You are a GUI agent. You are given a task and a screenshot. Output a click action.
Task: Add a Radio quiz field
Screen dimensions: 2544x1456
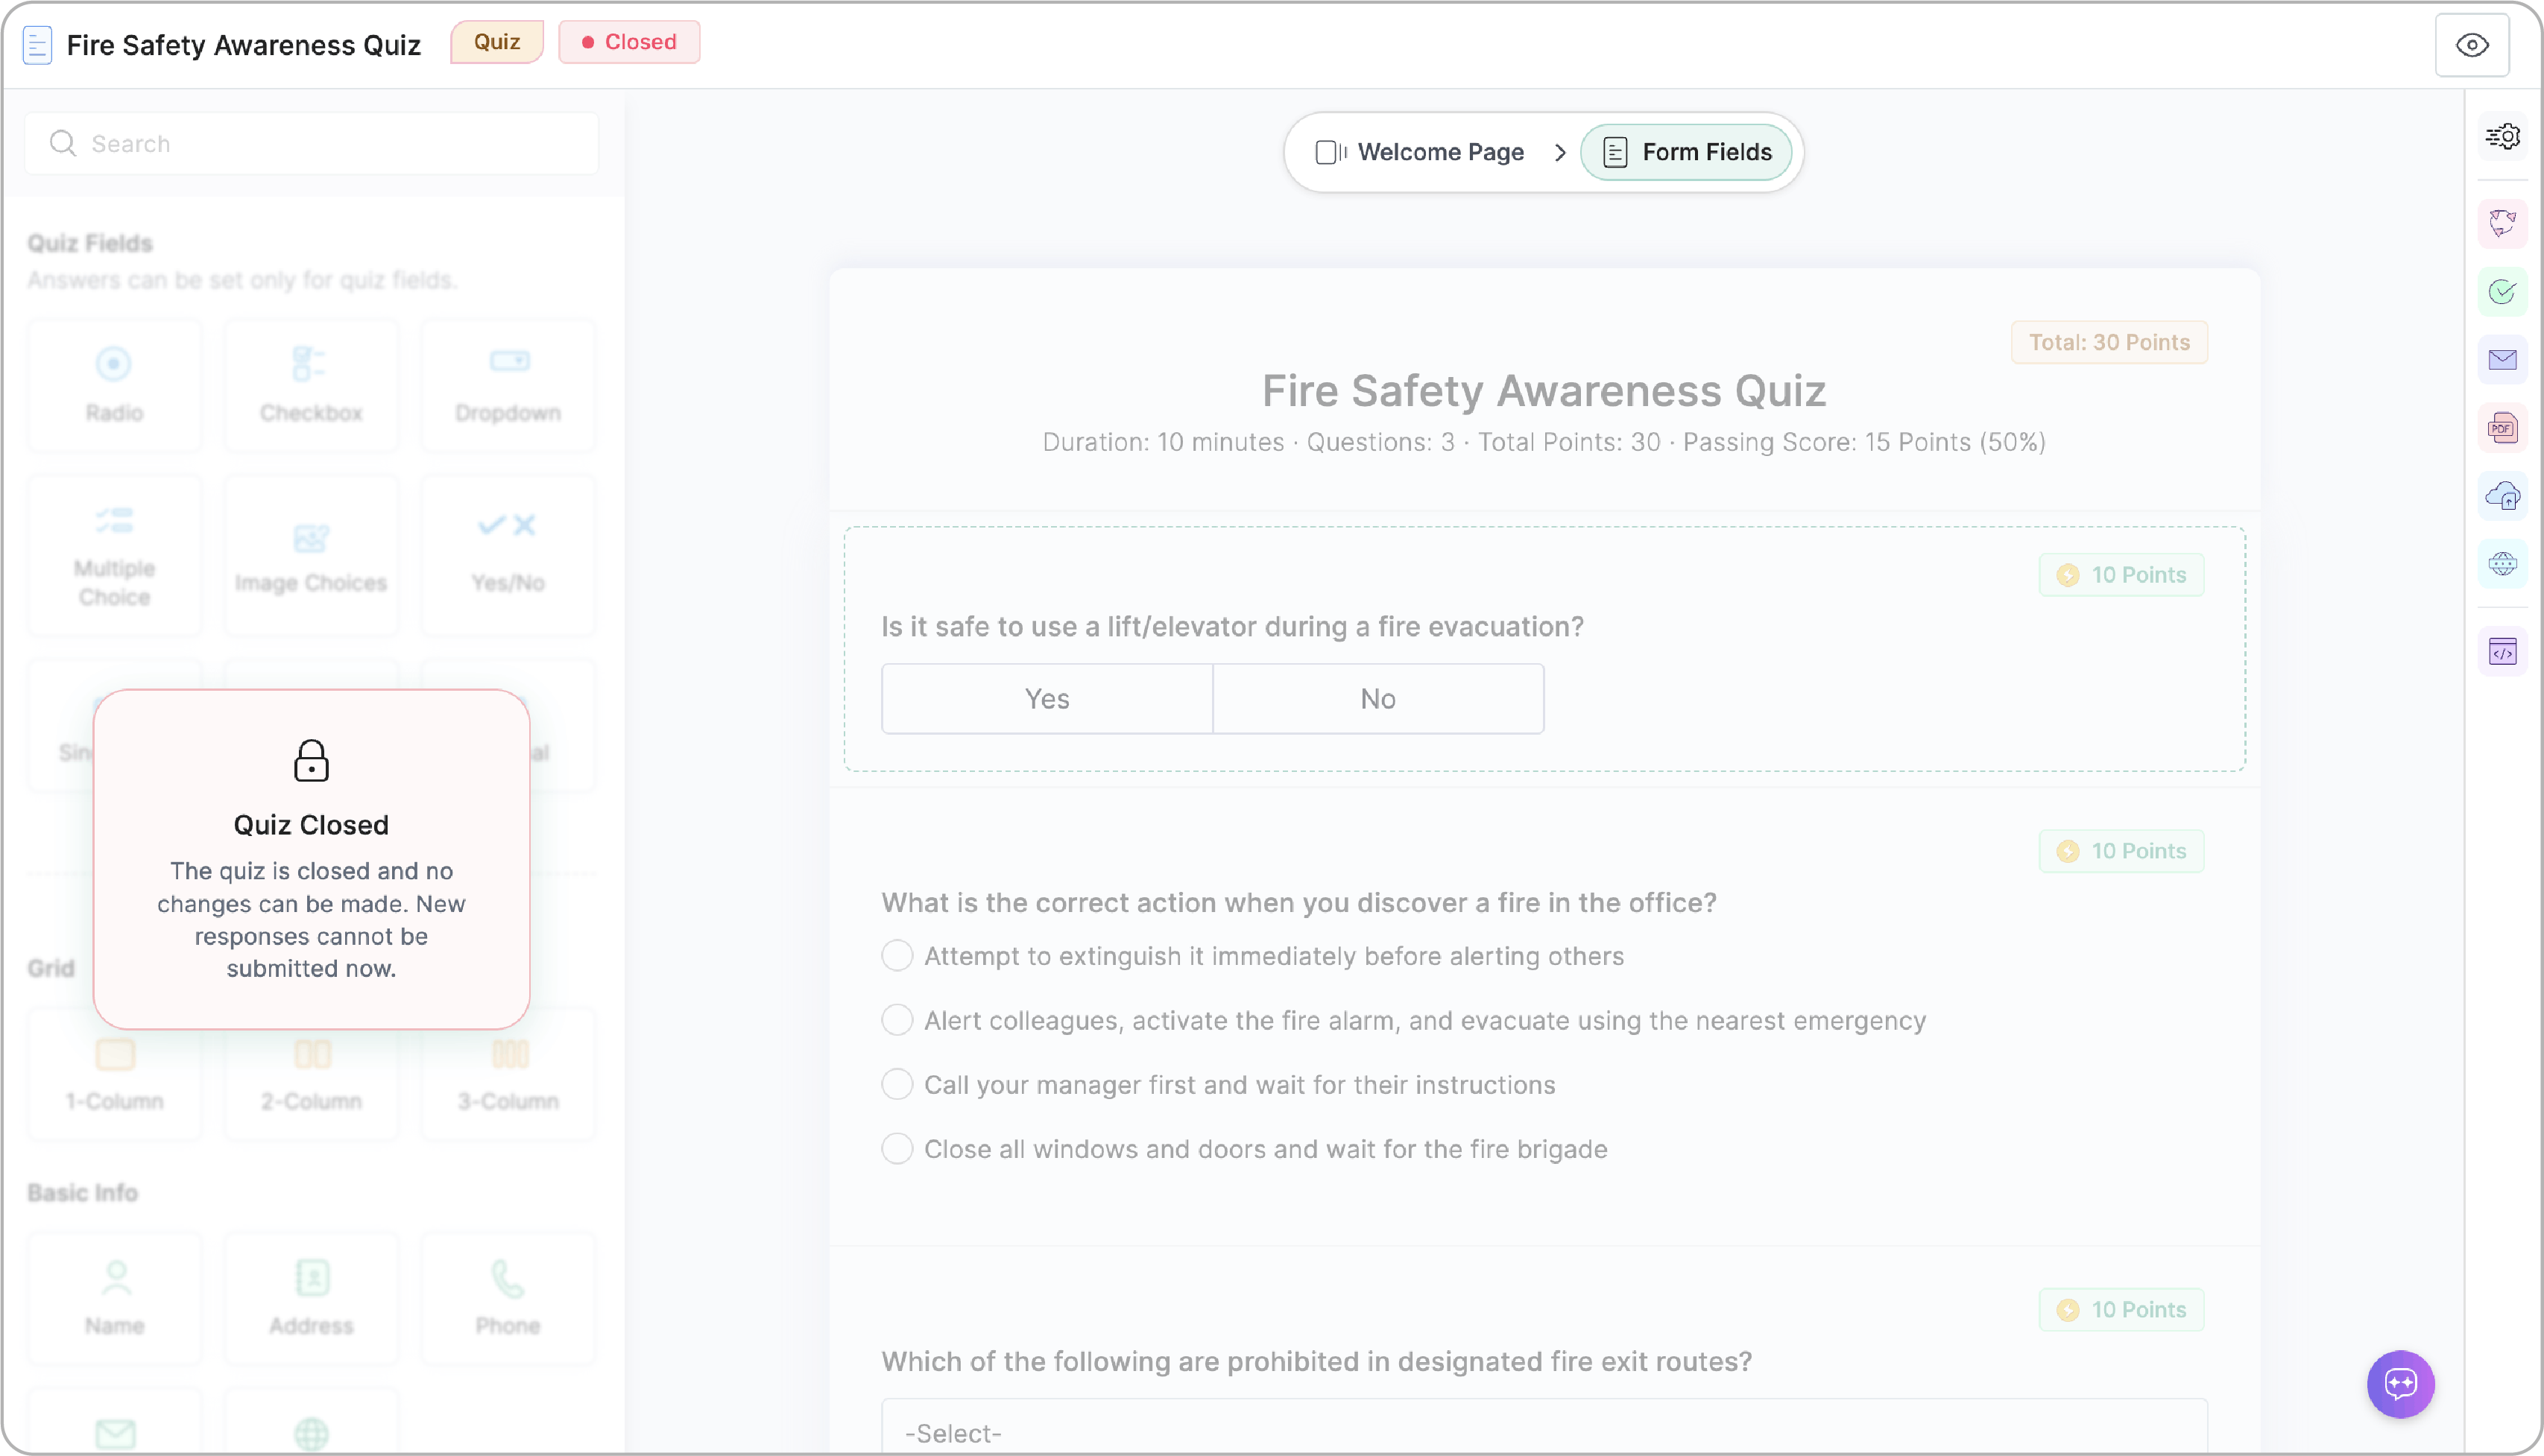point(114,385)
